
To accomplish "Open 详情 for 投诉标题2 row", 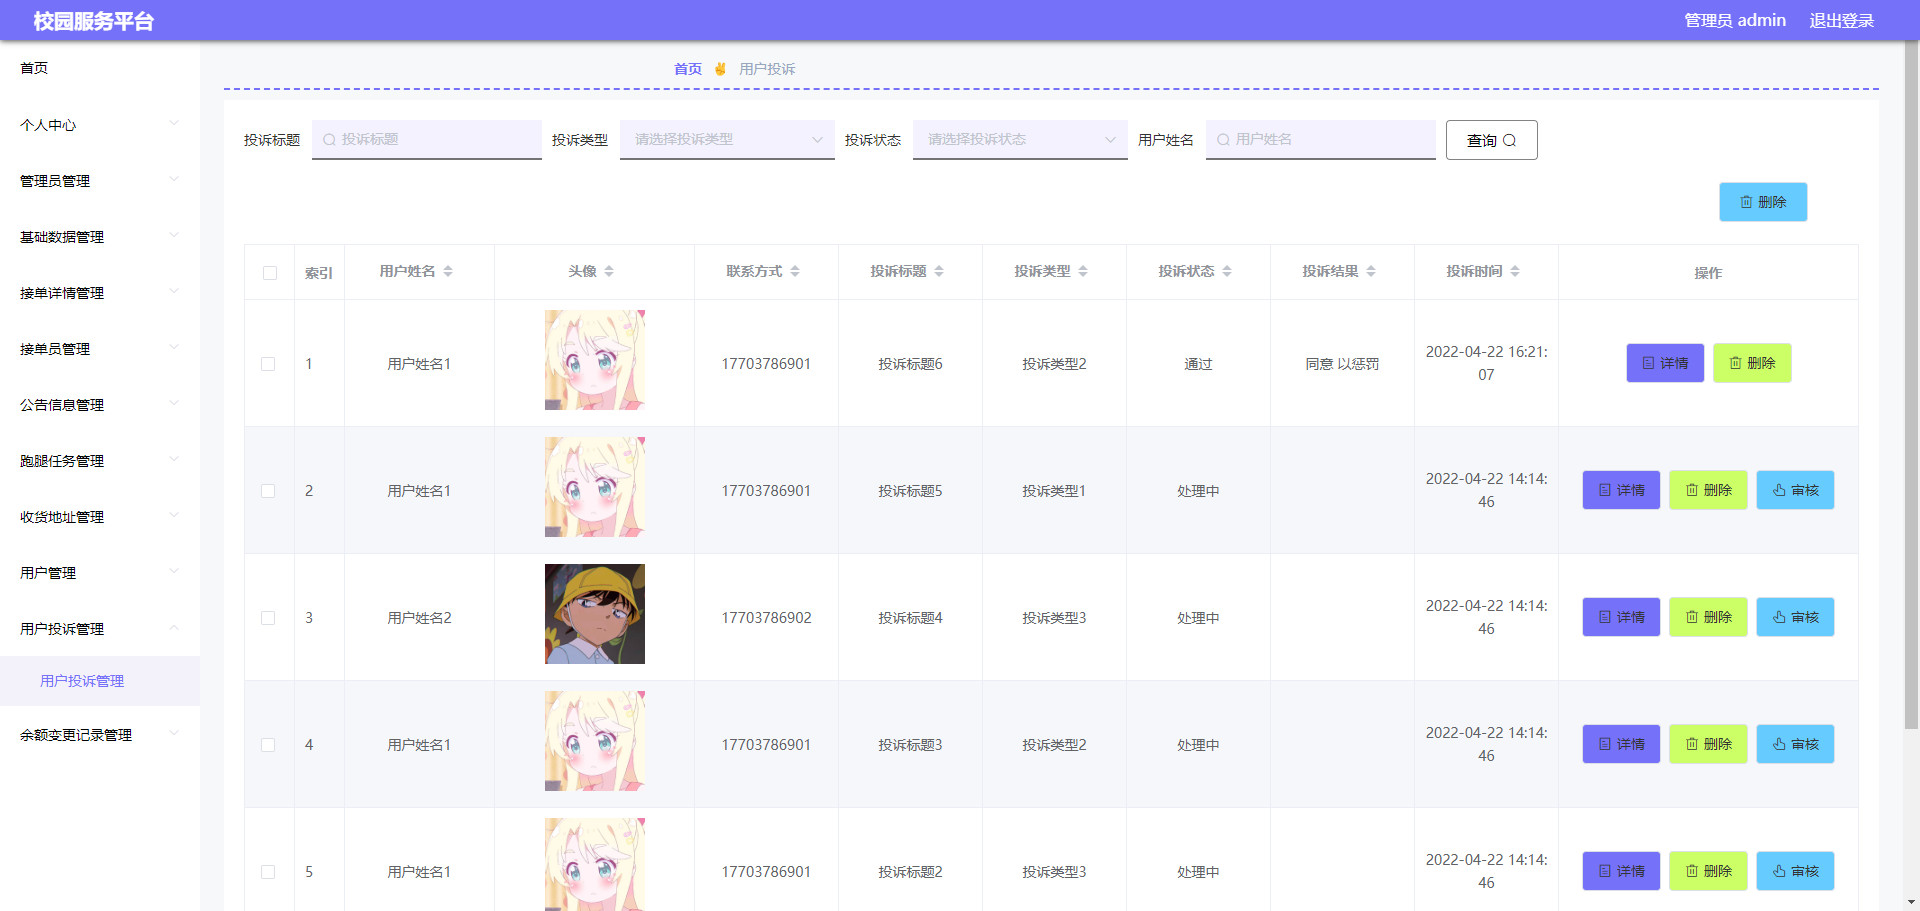I will 1621,871.
